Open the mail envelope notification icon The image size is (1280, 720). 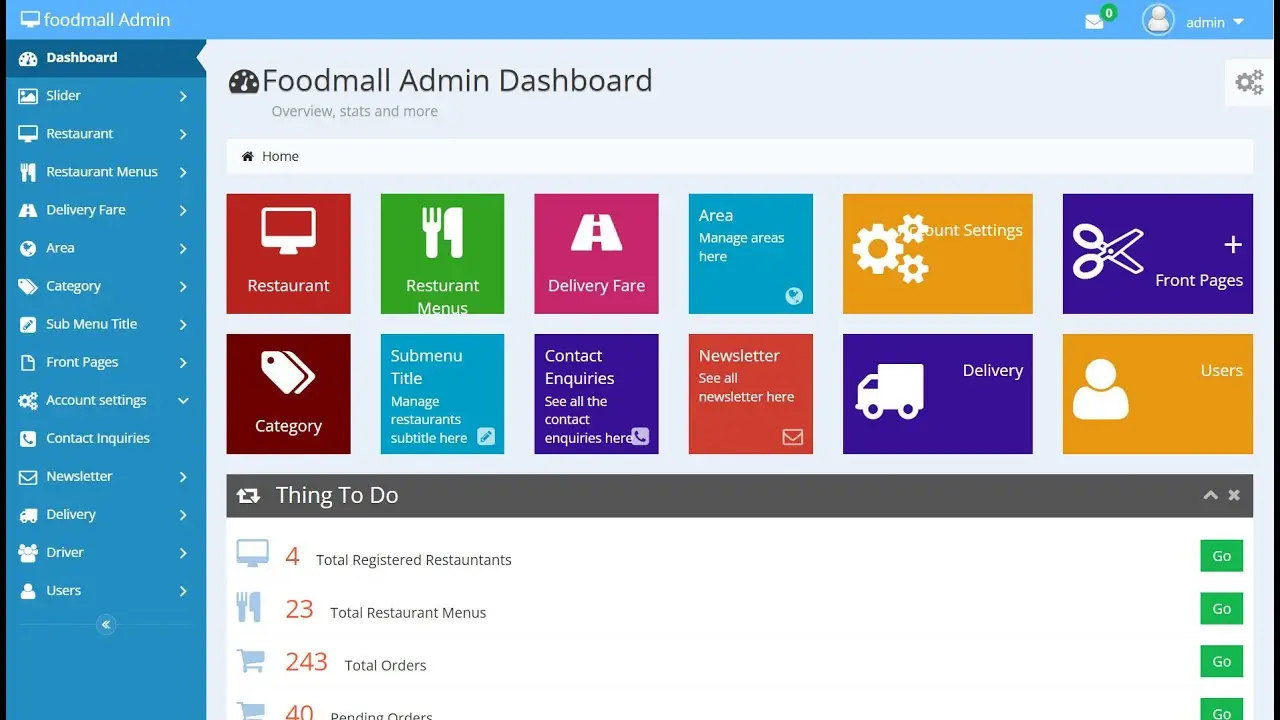click(1094, 22)
